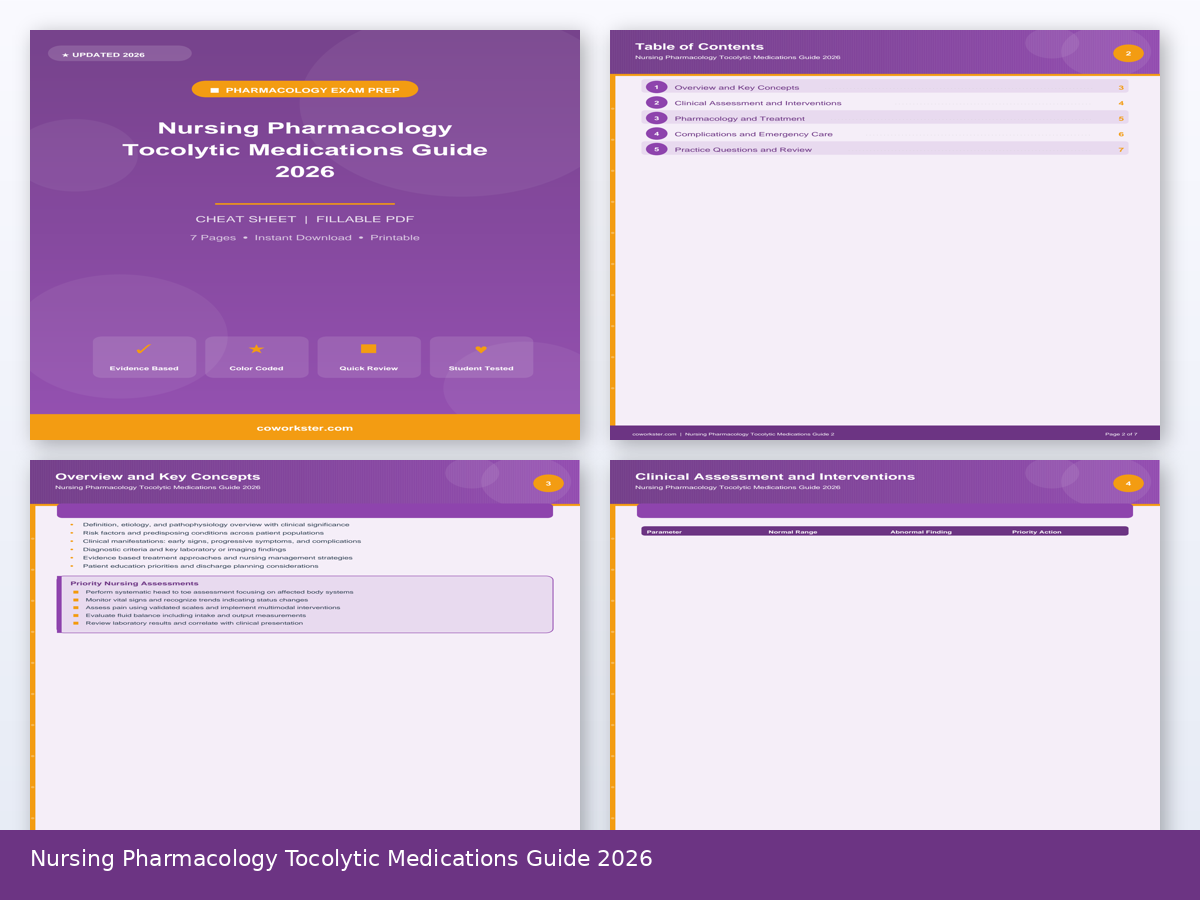
Task: Click the page 2 number badge
Action: coord(1128,52)
